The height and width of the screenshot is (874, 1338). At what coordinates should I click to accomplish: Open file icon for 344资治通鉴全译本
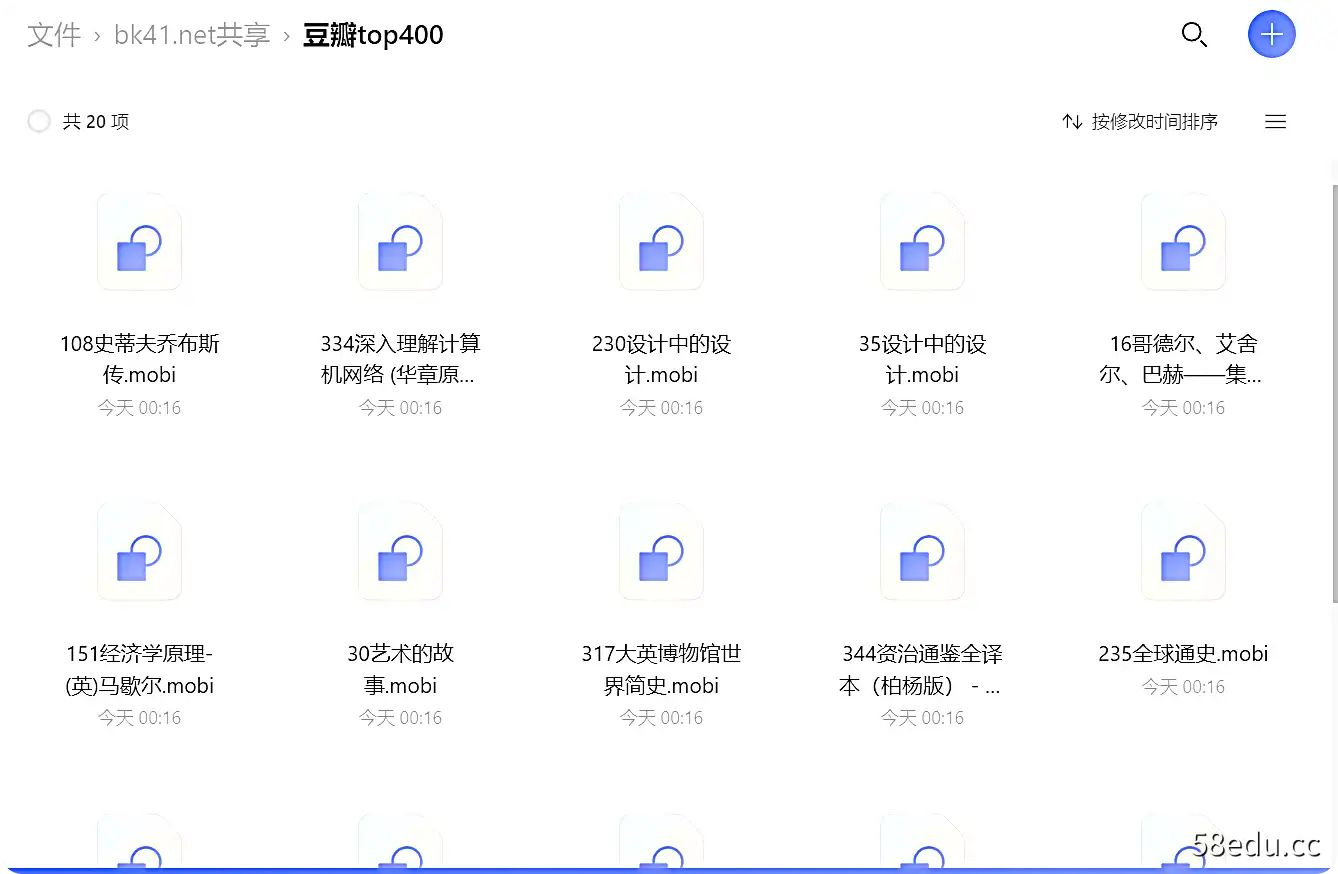[x=922, y=553]
